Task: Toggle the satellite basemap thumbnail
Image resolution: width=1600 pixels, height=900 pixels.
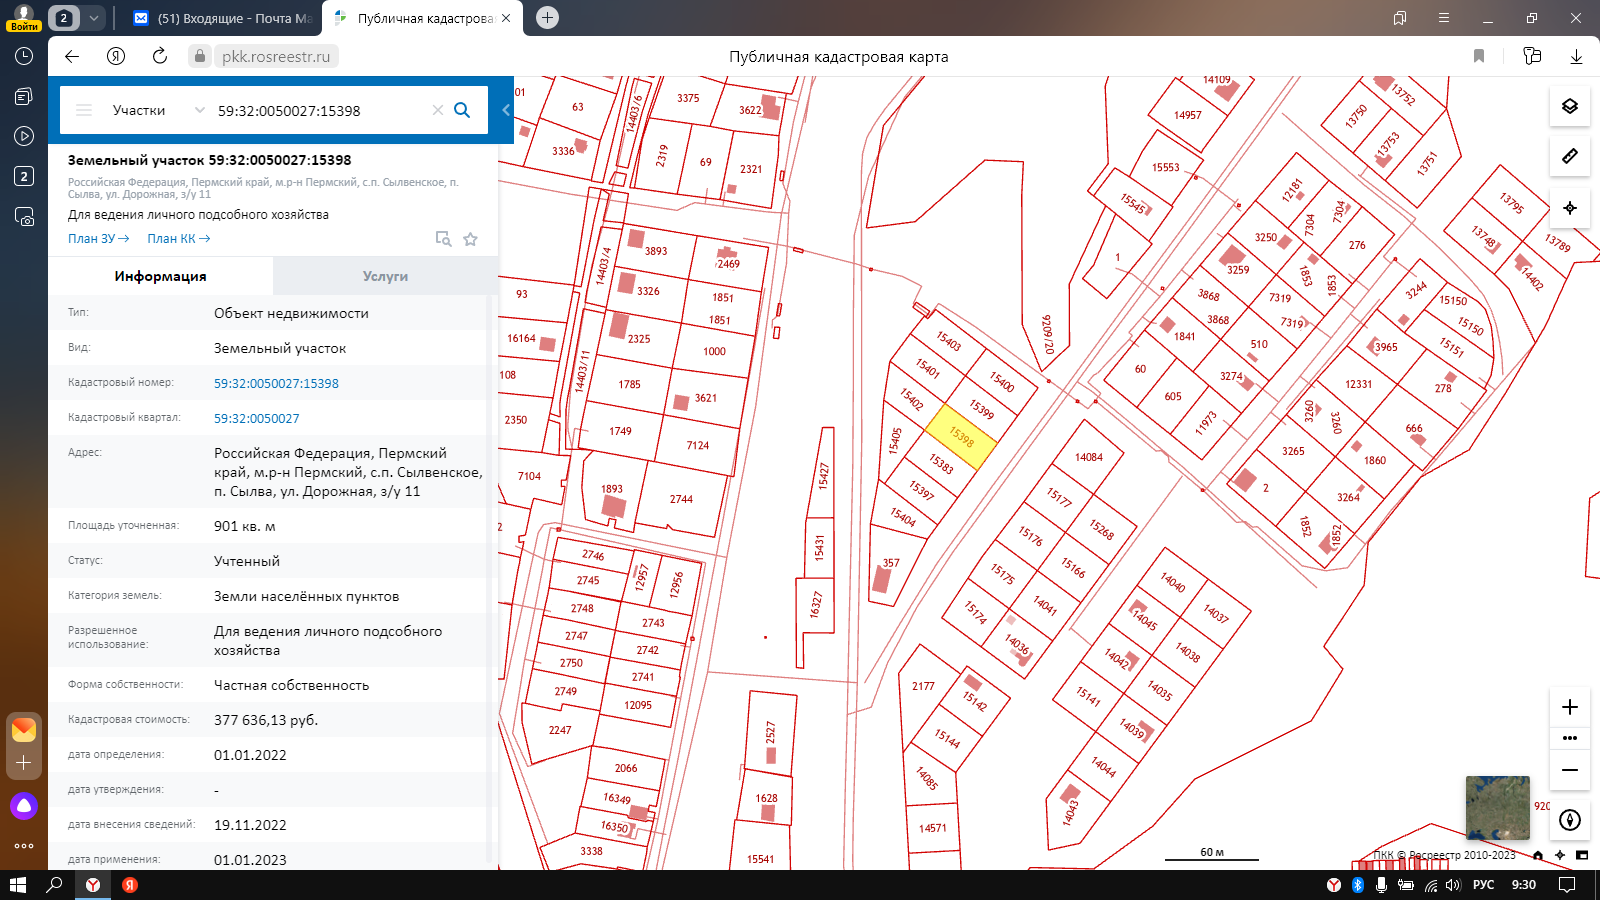Action: coord(1497,808)
